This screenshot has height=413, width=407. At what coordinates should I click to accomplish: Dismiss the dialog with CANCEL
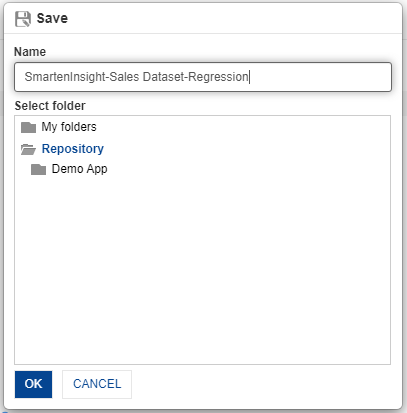[x=97, y=384]
